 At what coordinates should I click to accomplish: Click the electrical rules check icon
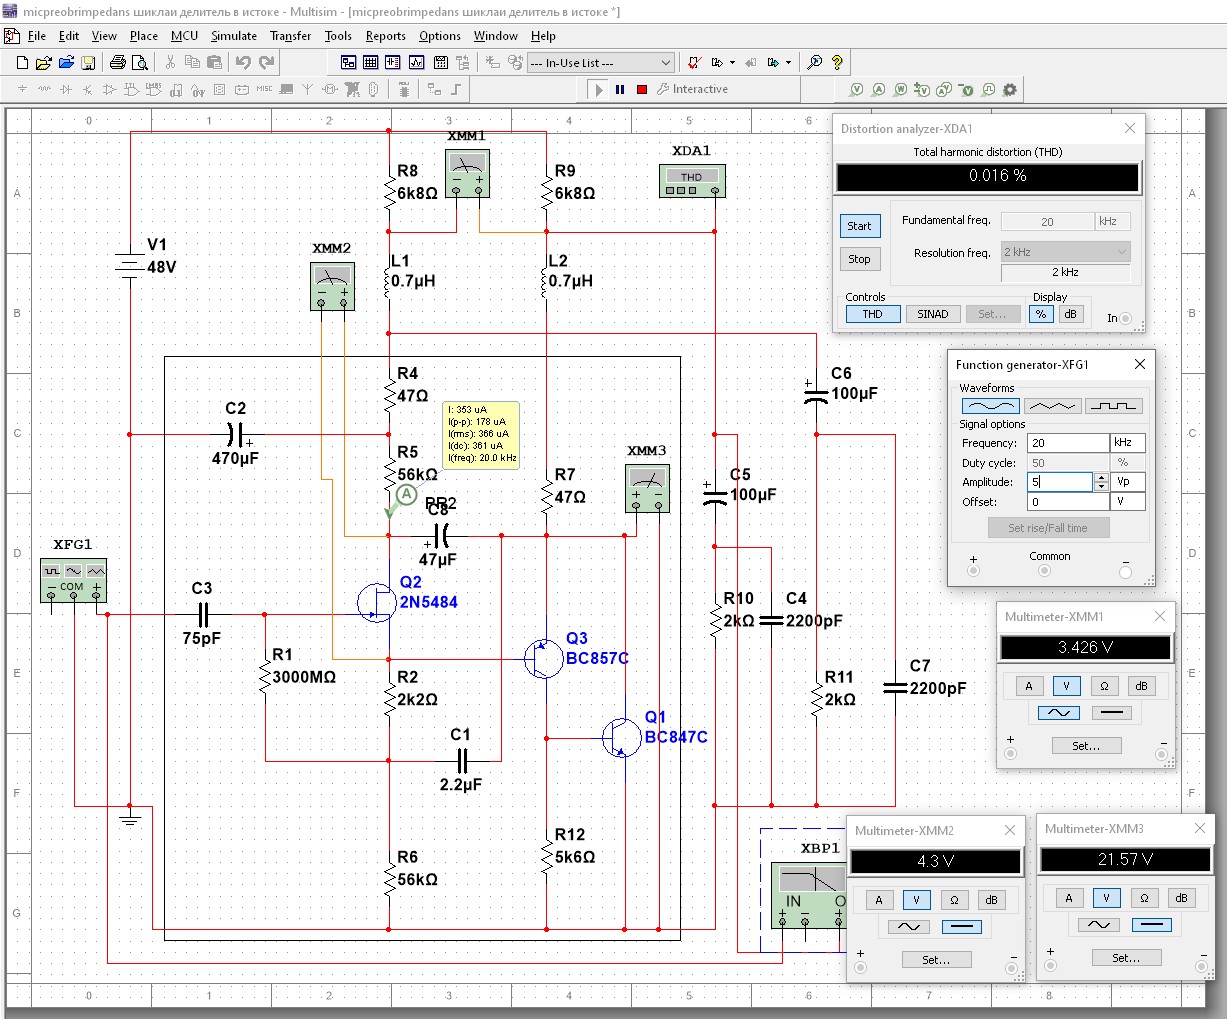click(x=693, y=62)
